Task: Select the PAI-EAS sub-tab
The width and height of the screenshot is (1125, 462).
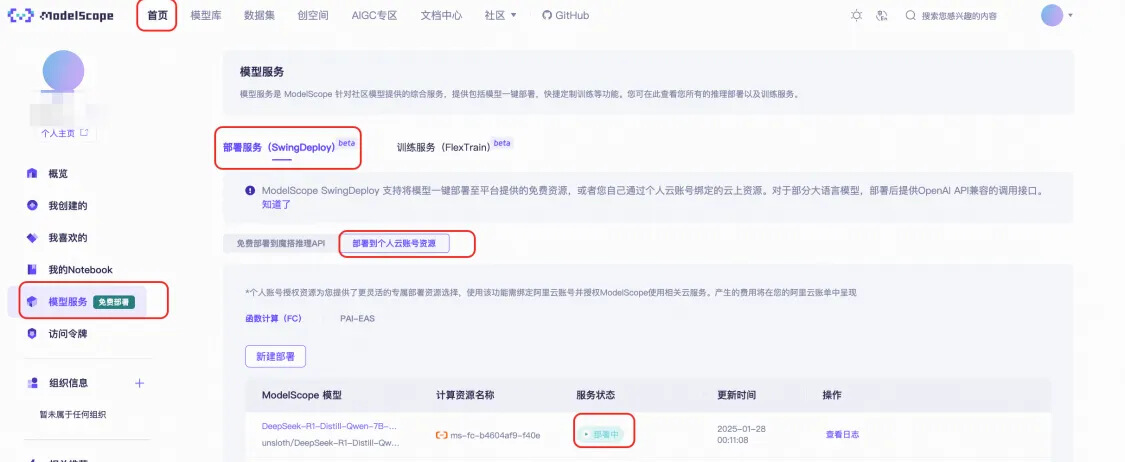Action: (357, 318)
